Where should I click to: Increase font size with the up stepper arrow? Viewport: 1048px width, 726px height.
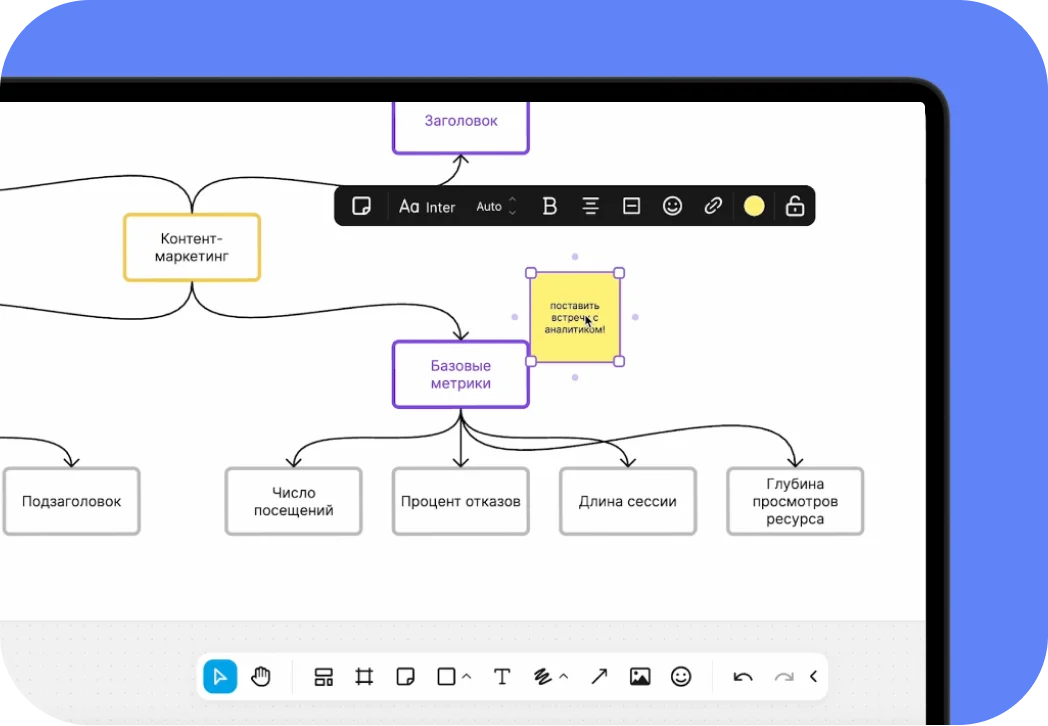[x=513, y=199]
